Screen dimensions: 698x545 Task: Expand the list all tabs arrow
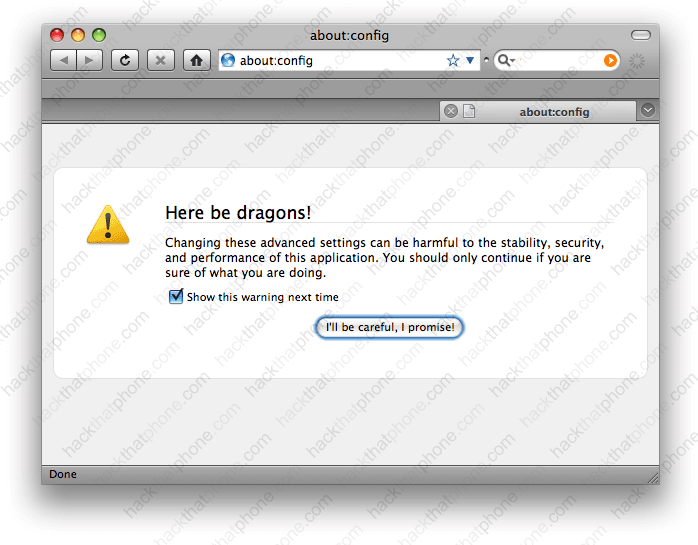(648, 111)
